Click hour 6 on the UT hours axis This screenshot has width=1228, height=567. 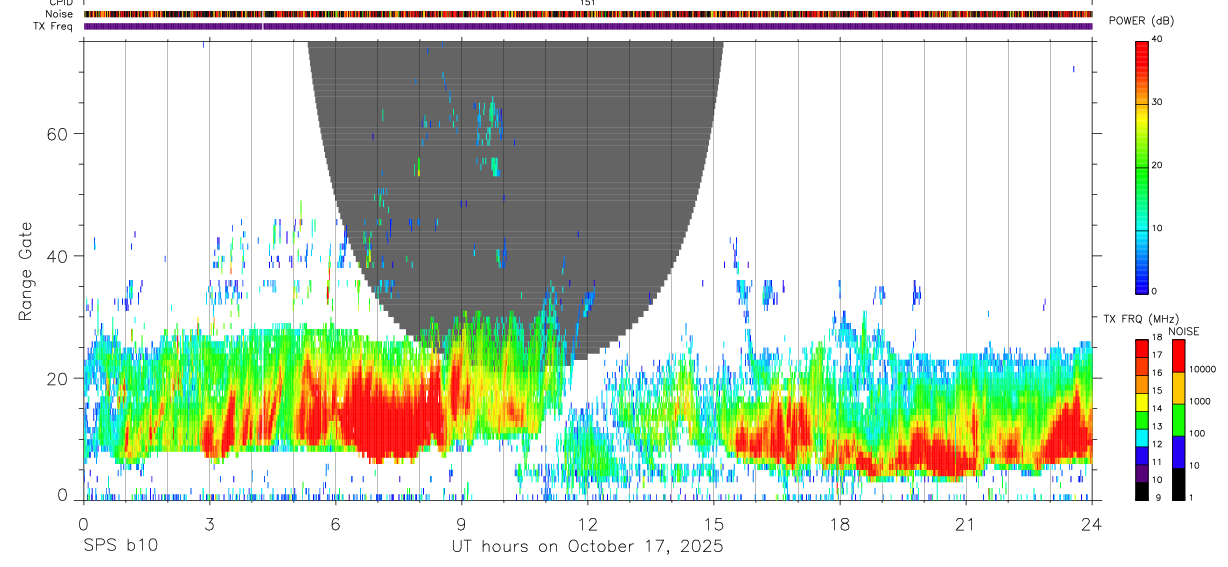pyautogui.click(x=335, y=524)
